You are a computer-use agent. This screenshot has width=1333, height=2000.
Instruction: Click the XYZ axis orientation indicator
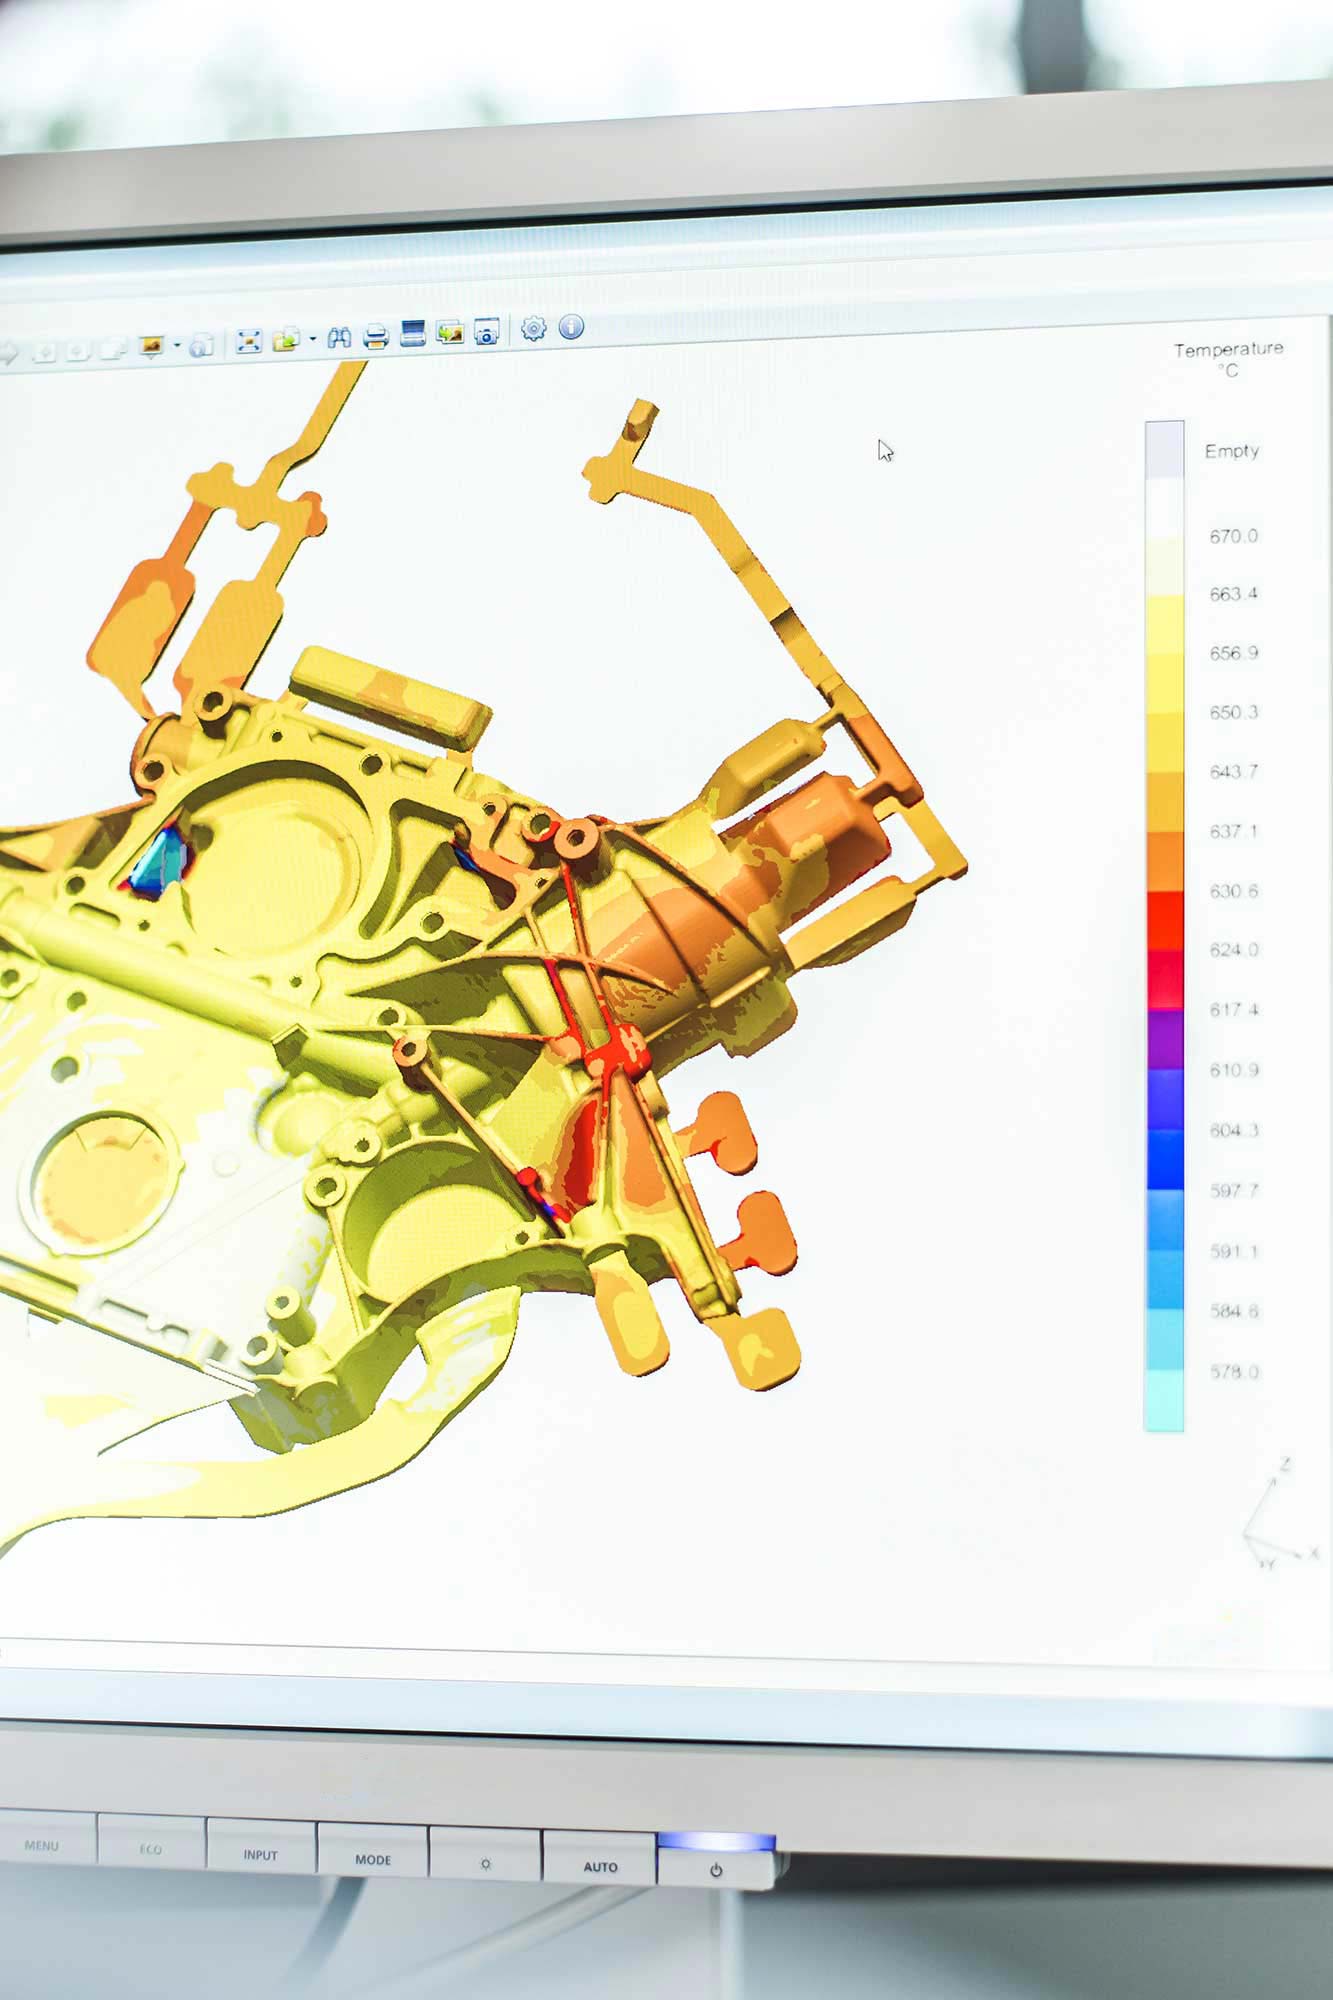coord(1275,1517)
